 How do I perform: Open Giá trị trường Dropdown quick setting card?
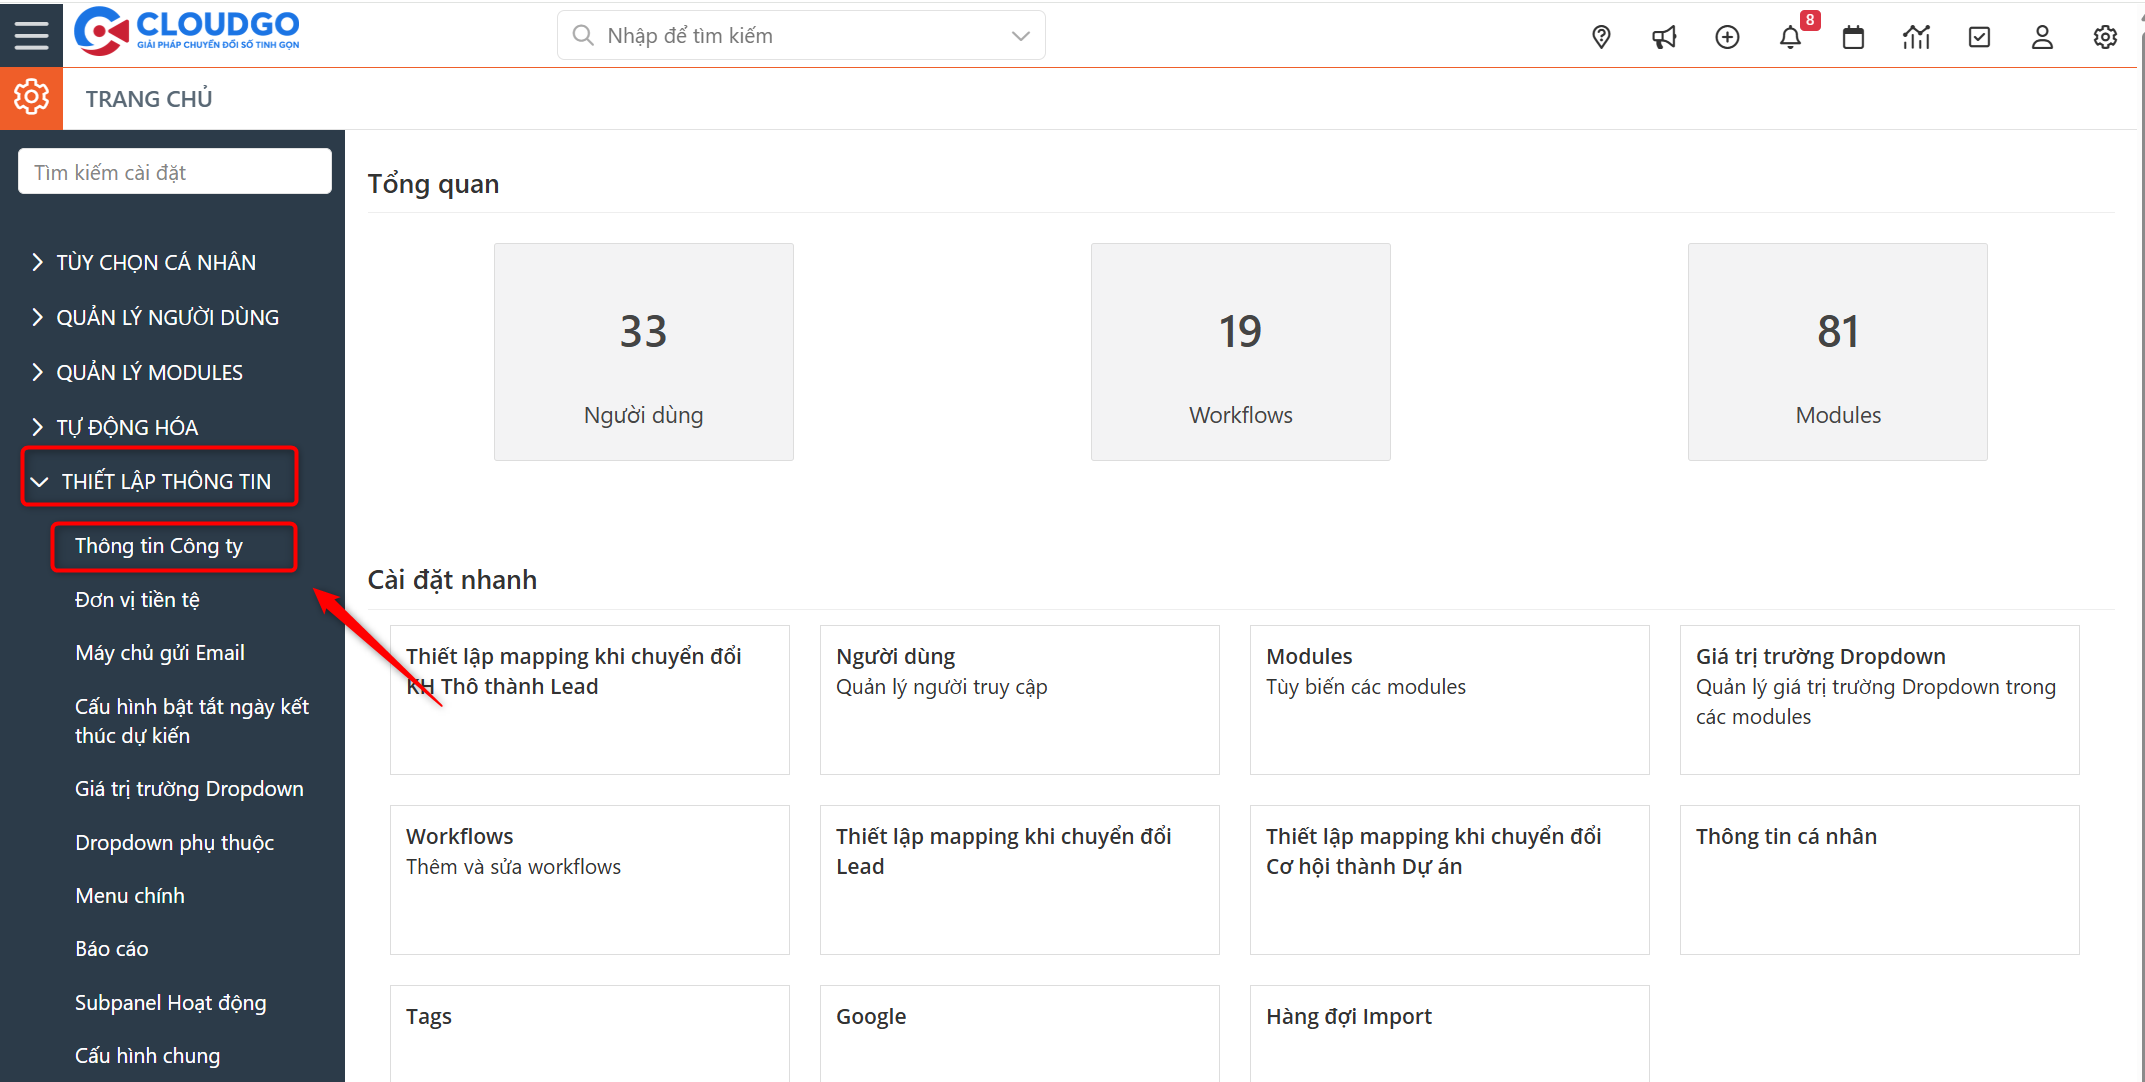(x=1879, y=699)
